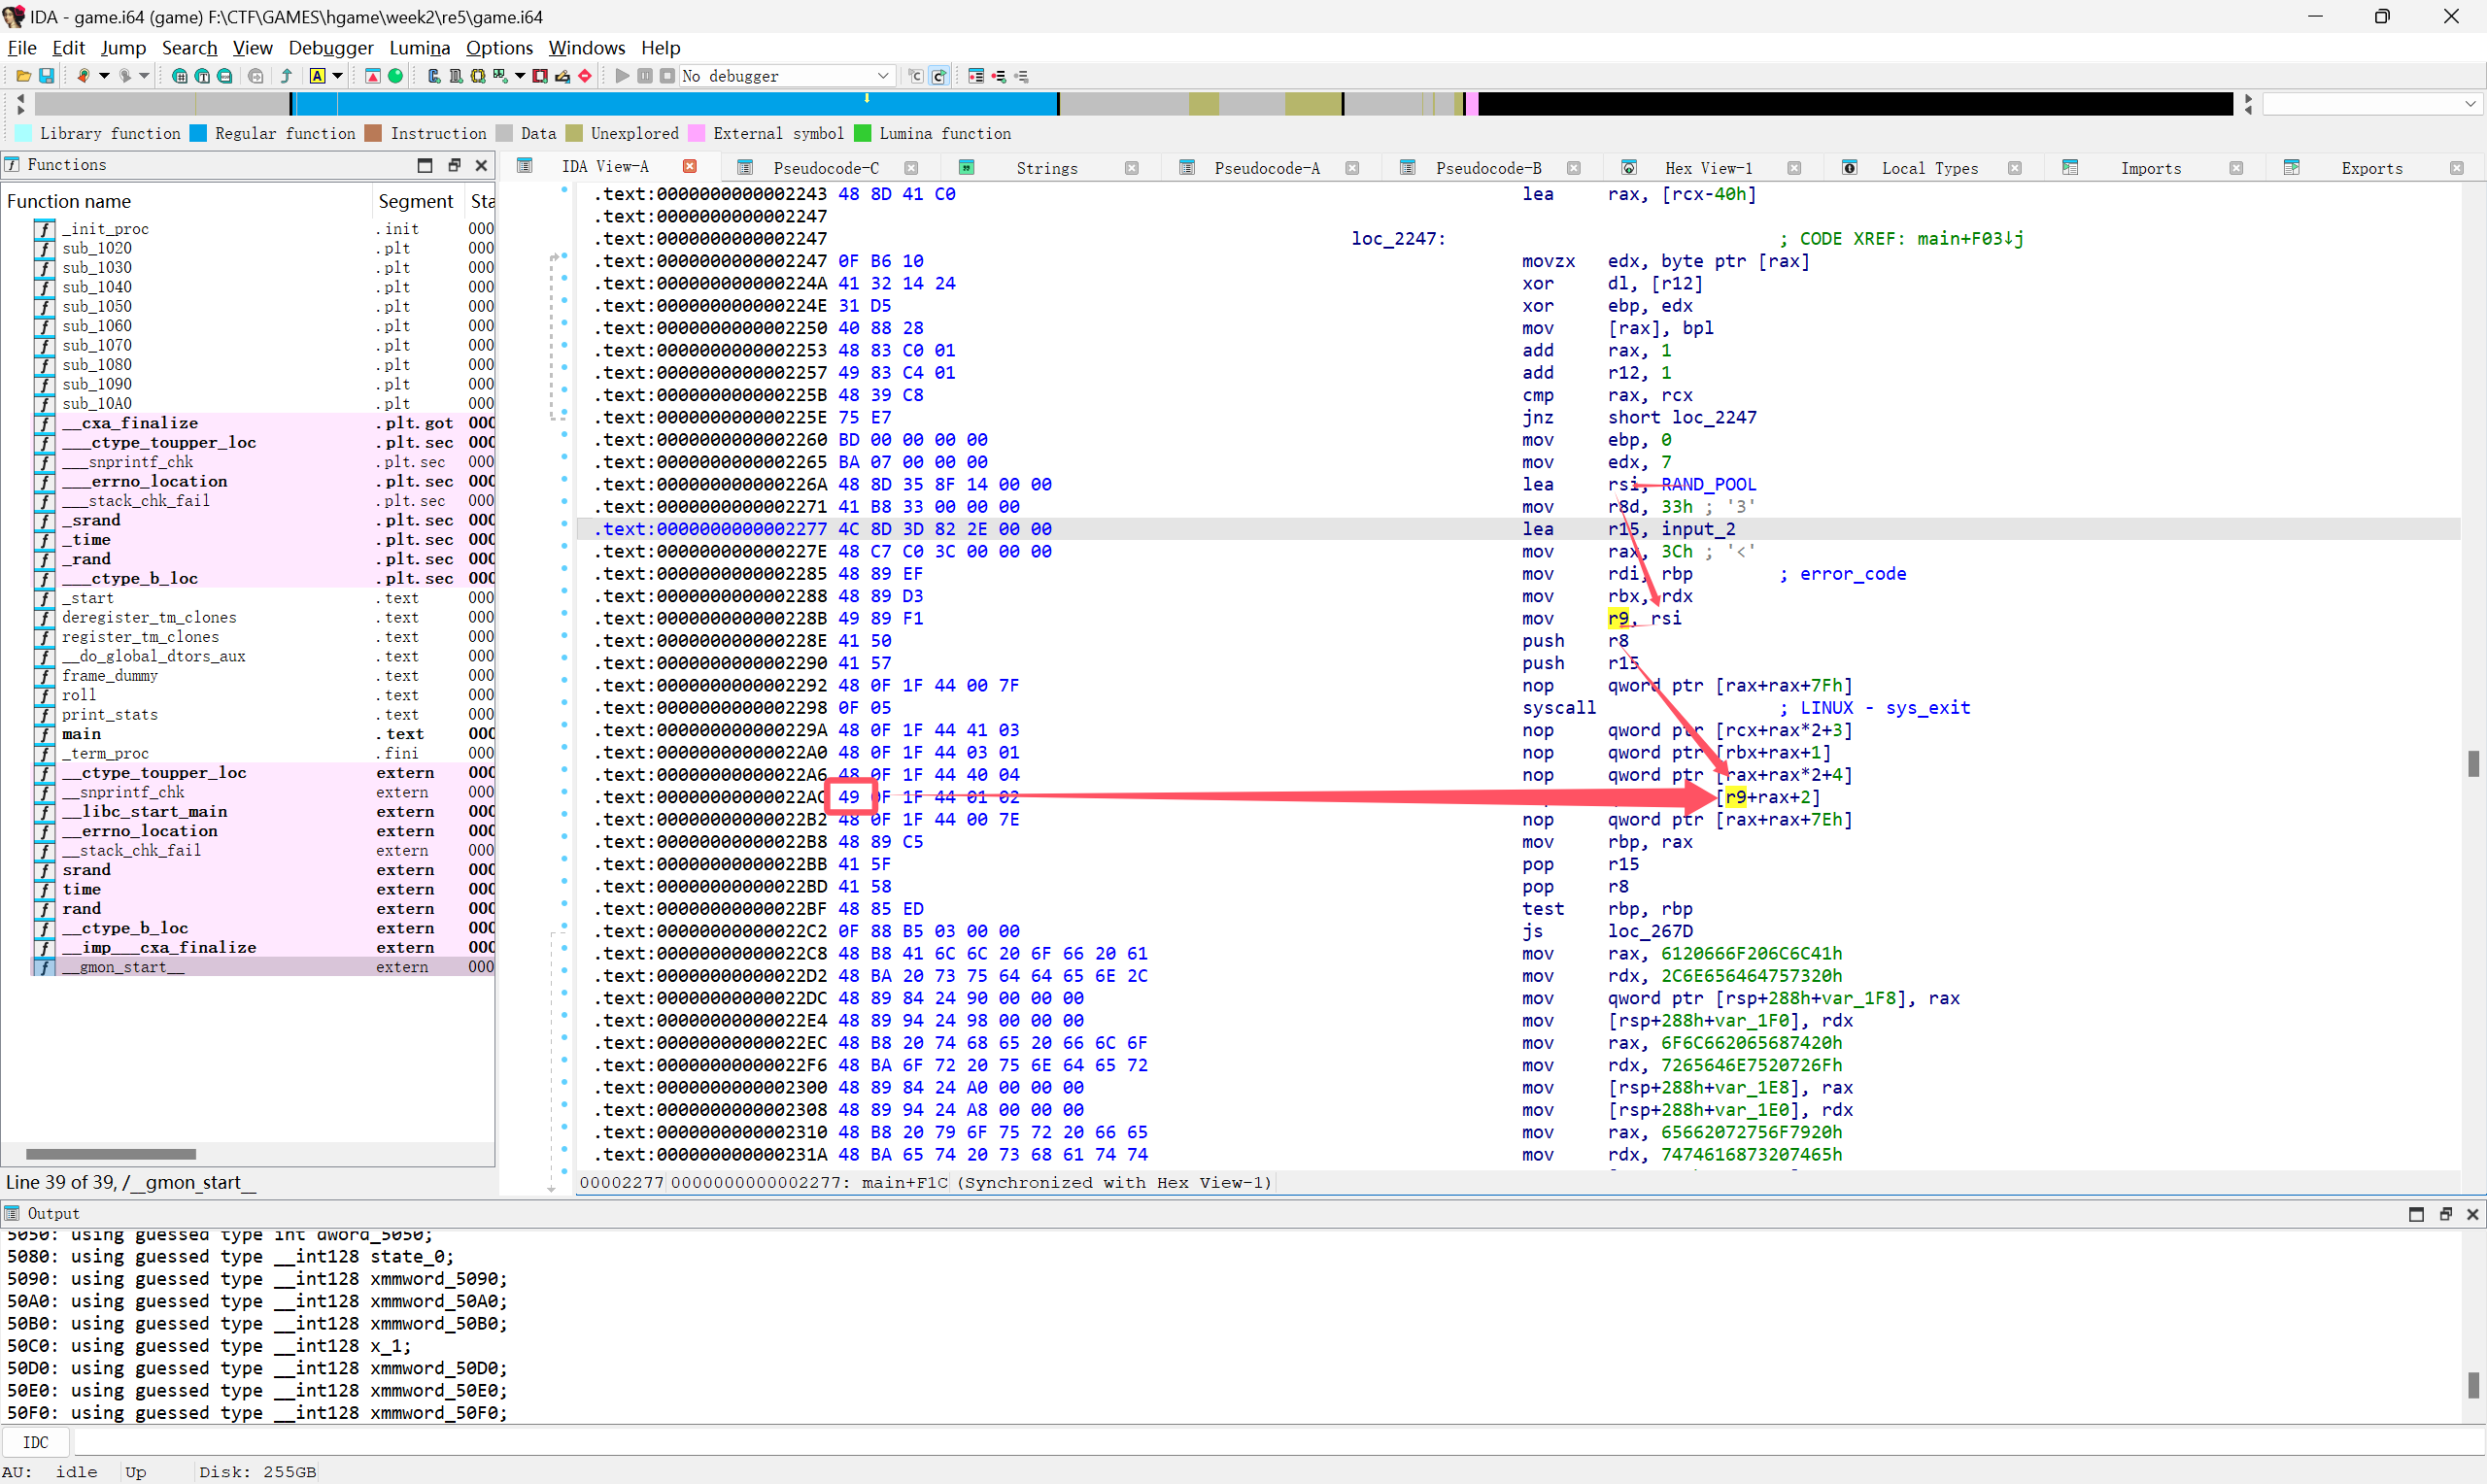This screenshot has height=1484, width=2487.
Task: Click the Open file folder icon
Action: click(23, 76)
